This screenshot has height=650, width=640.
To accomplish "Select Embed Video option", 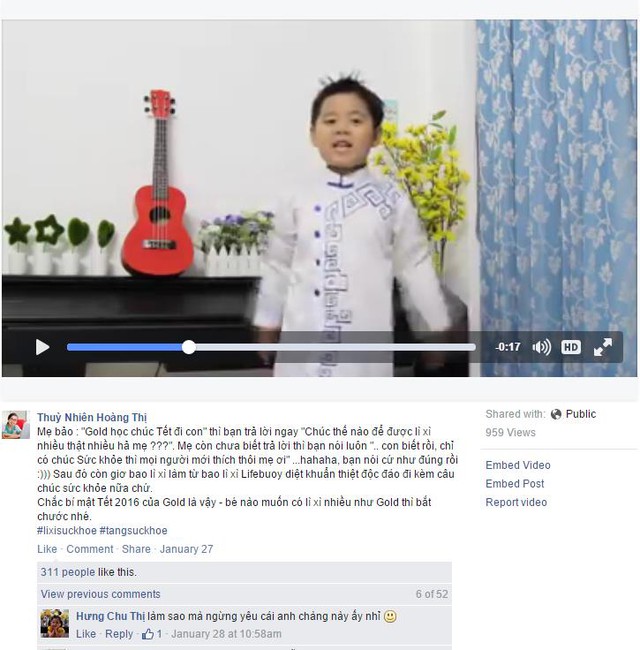I will 518,465.
